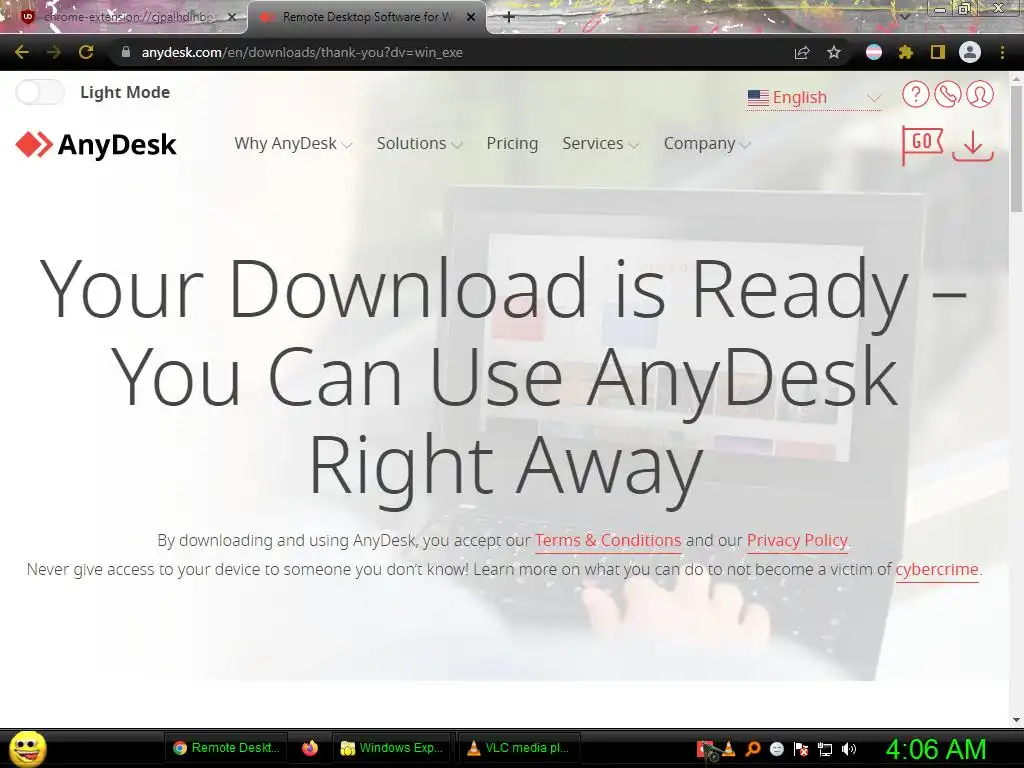Click the lock icon in address bar
Image resolution: width=1024 pixels, height=768 pixels.
point(126,52)
